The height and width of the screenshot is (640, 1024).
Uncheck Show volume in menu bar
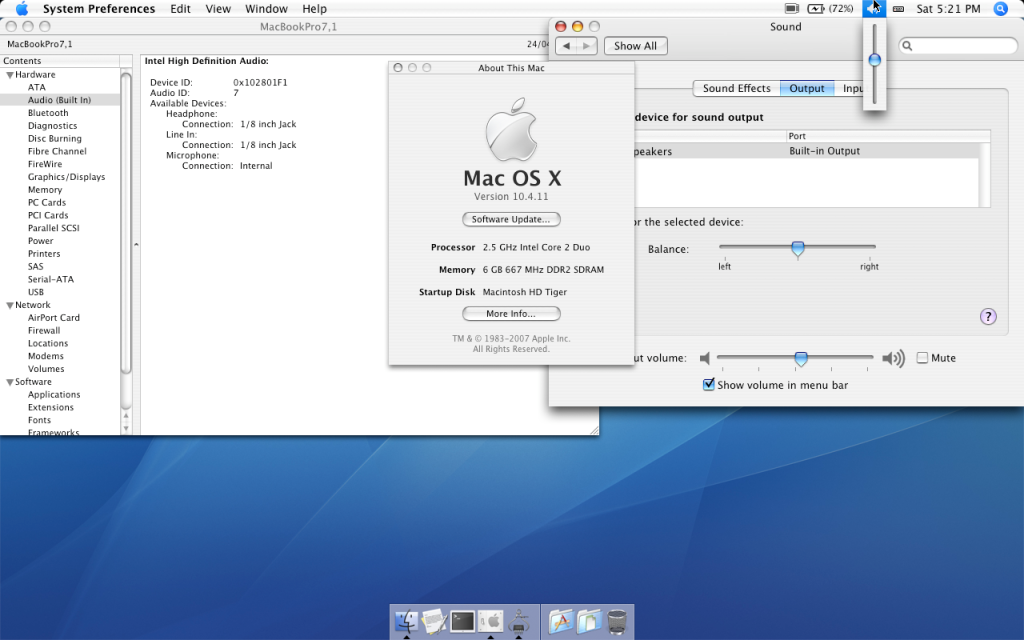(709, 385)
